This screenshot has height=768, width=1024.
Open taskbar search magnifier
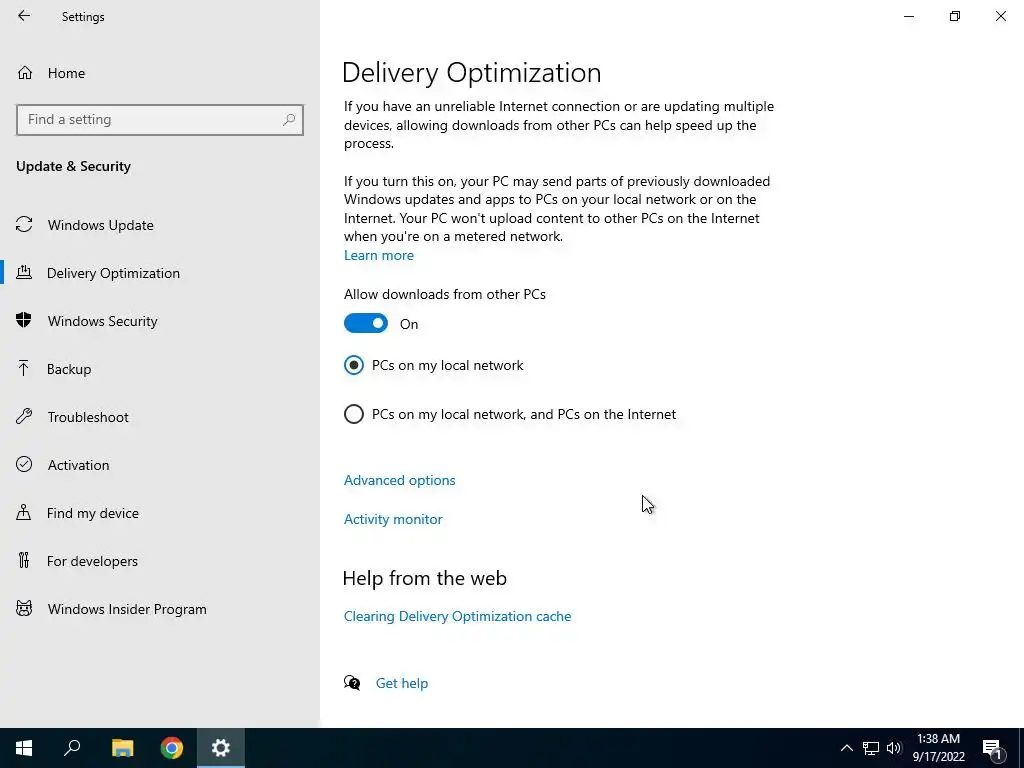coord(72,748)
